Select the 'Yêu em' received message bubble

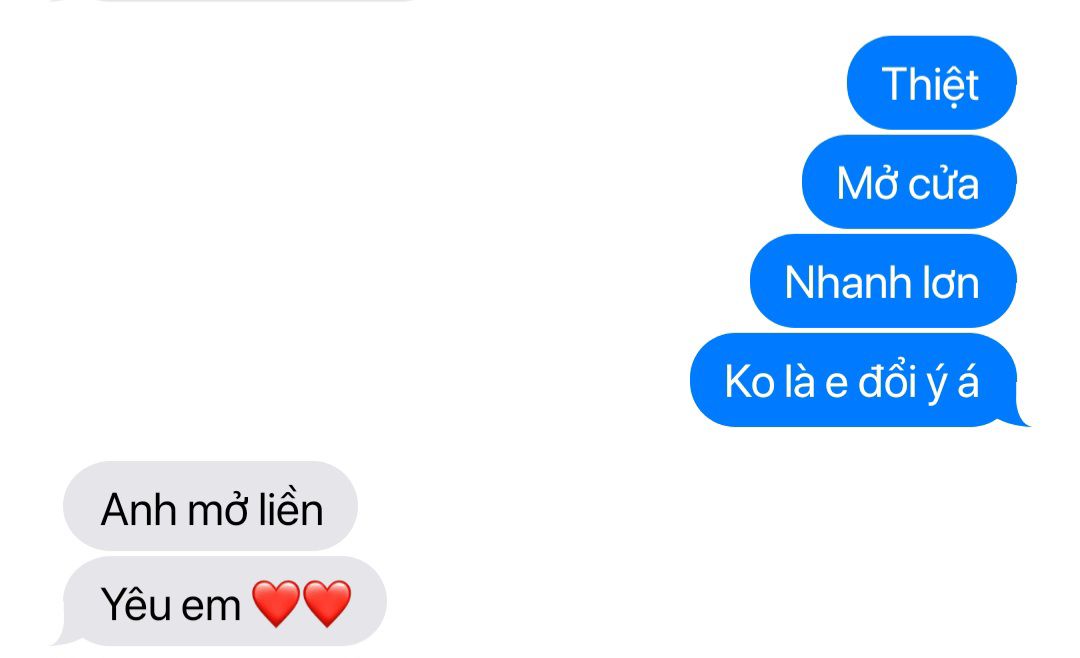225,601
